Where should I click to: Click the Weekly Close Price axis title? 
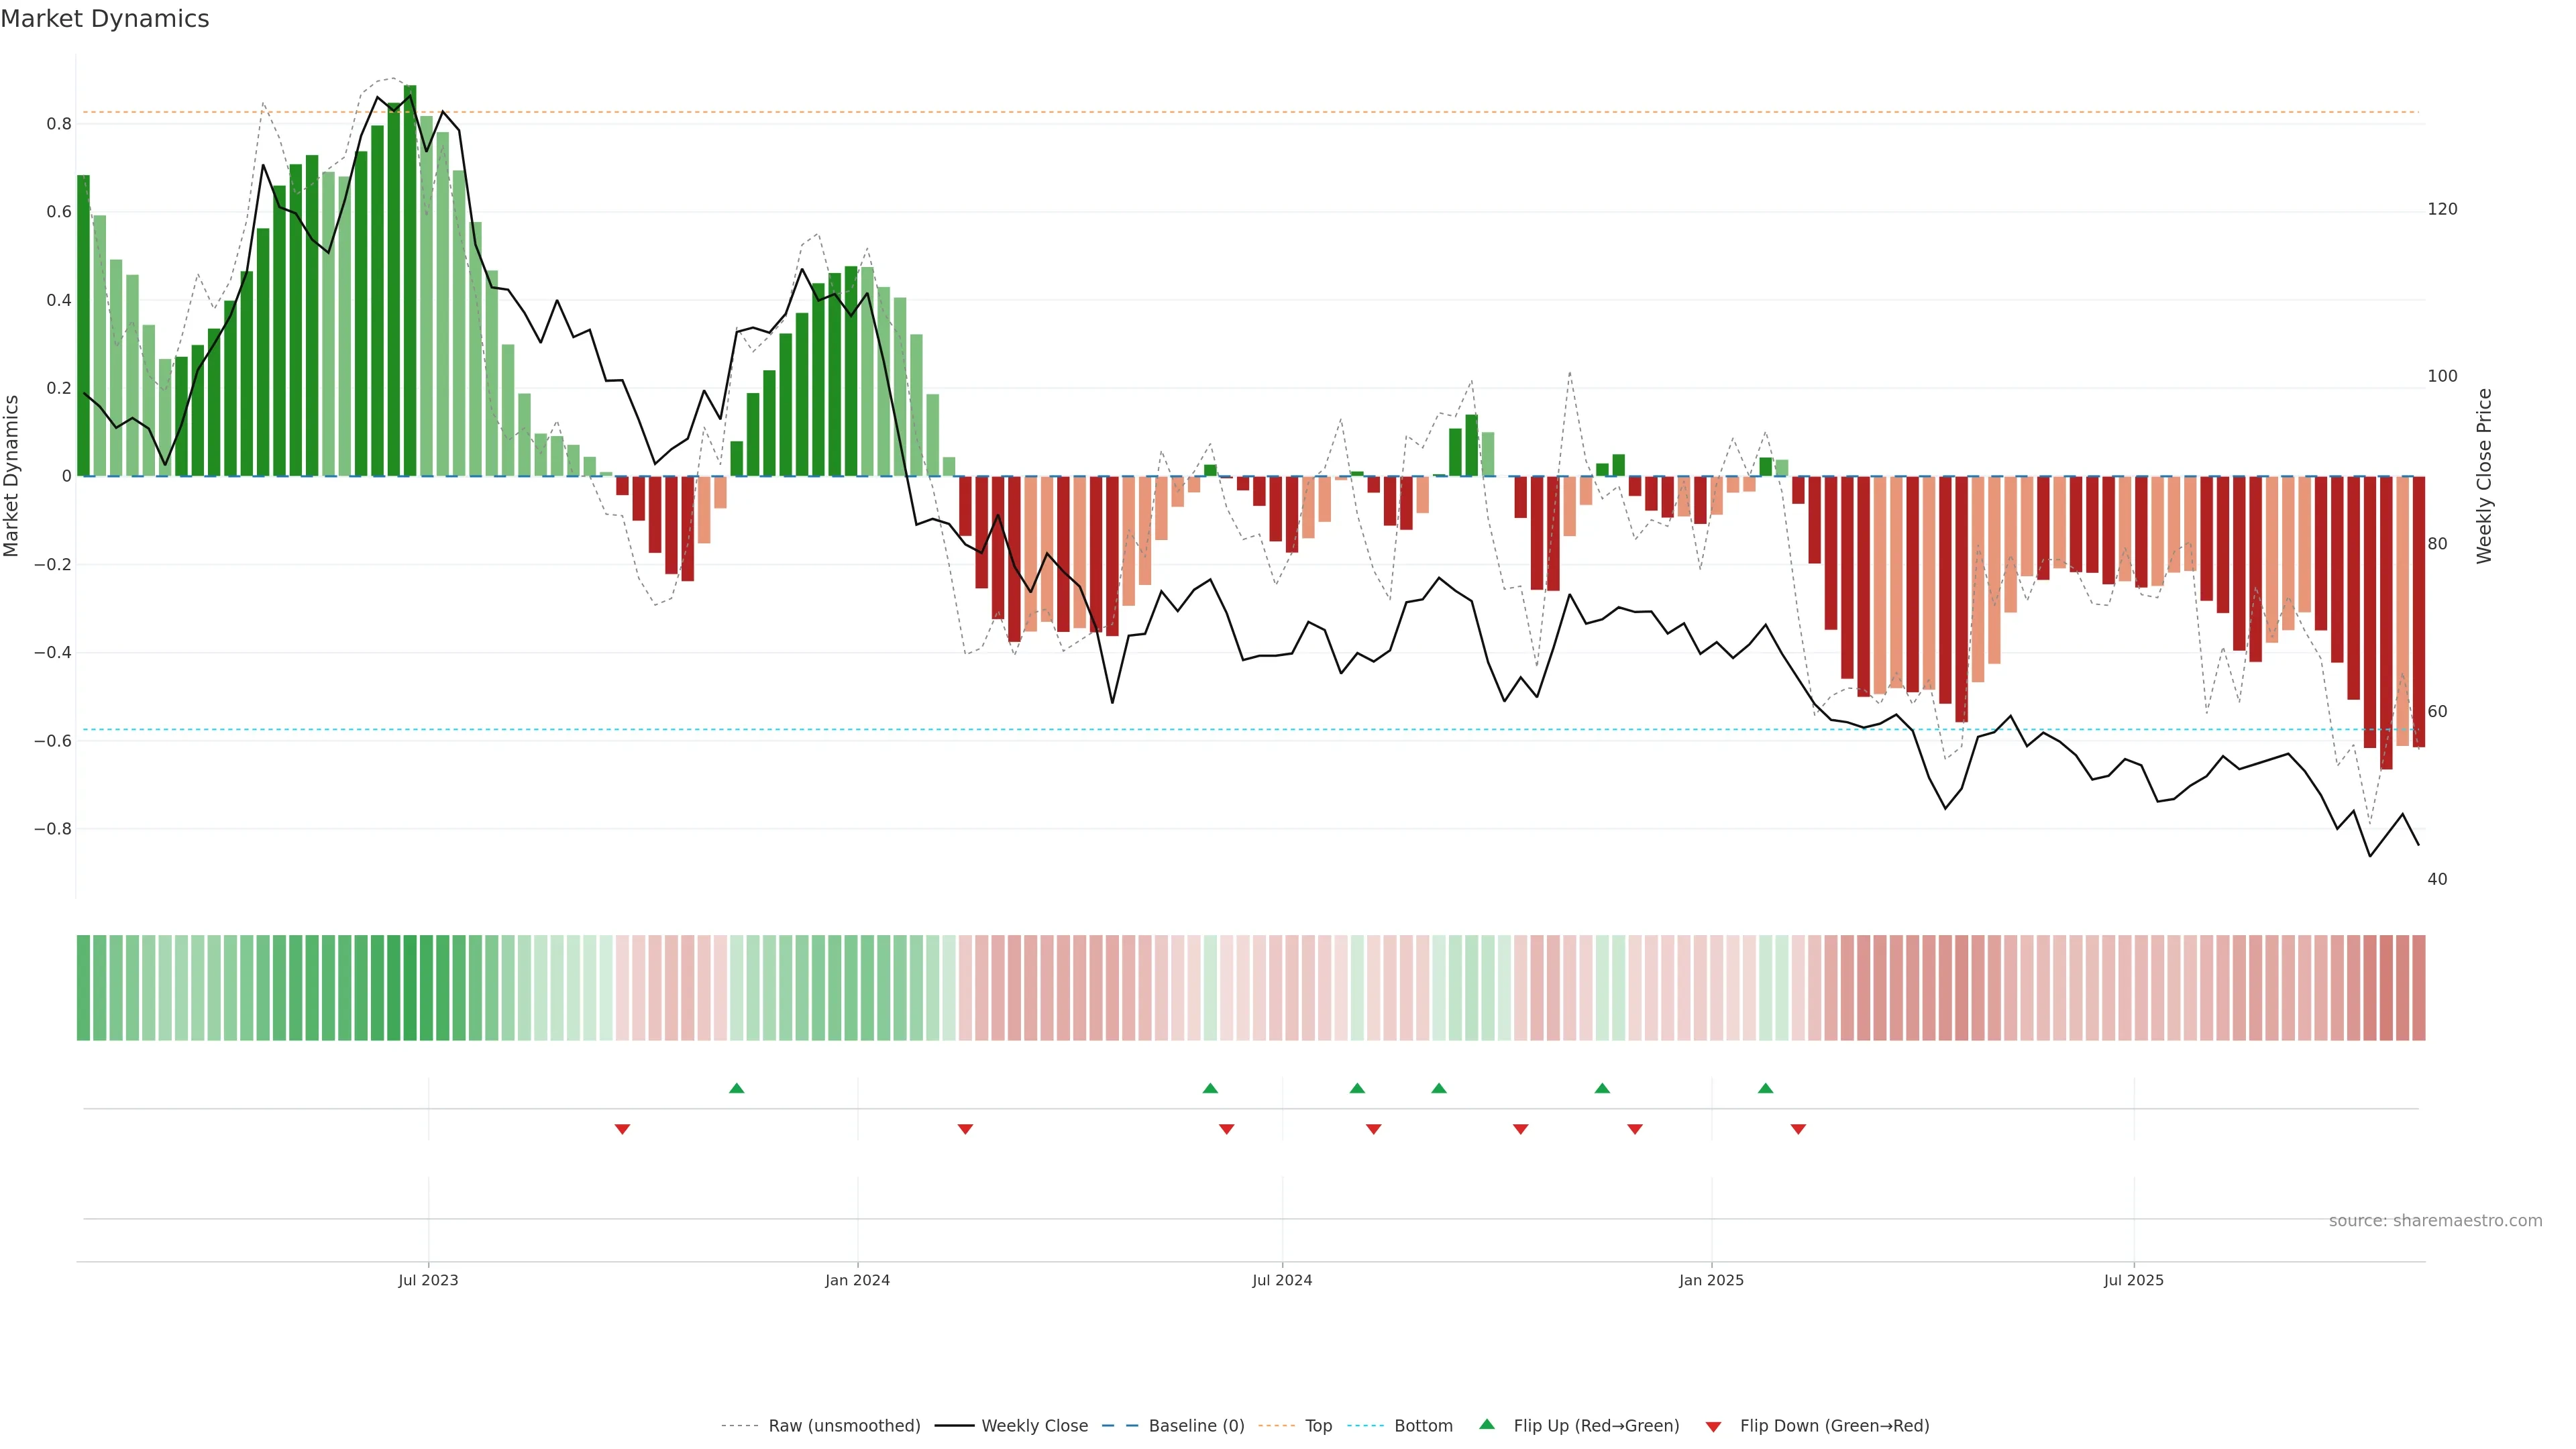point(2484,476)
